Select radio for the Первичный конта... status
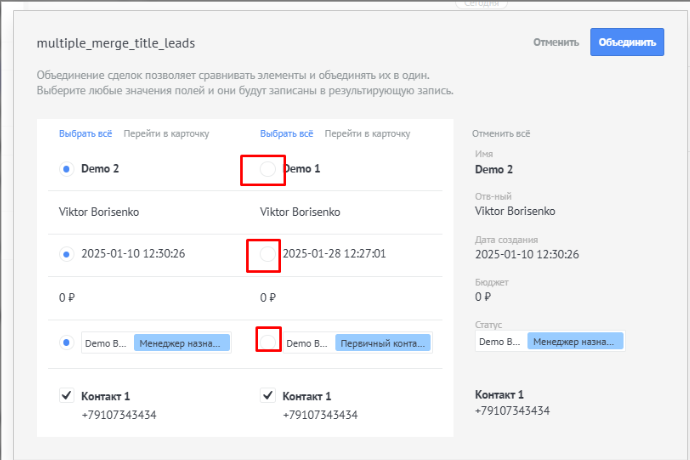The height and width of the screenshot is (460, 690). (267, 342)
